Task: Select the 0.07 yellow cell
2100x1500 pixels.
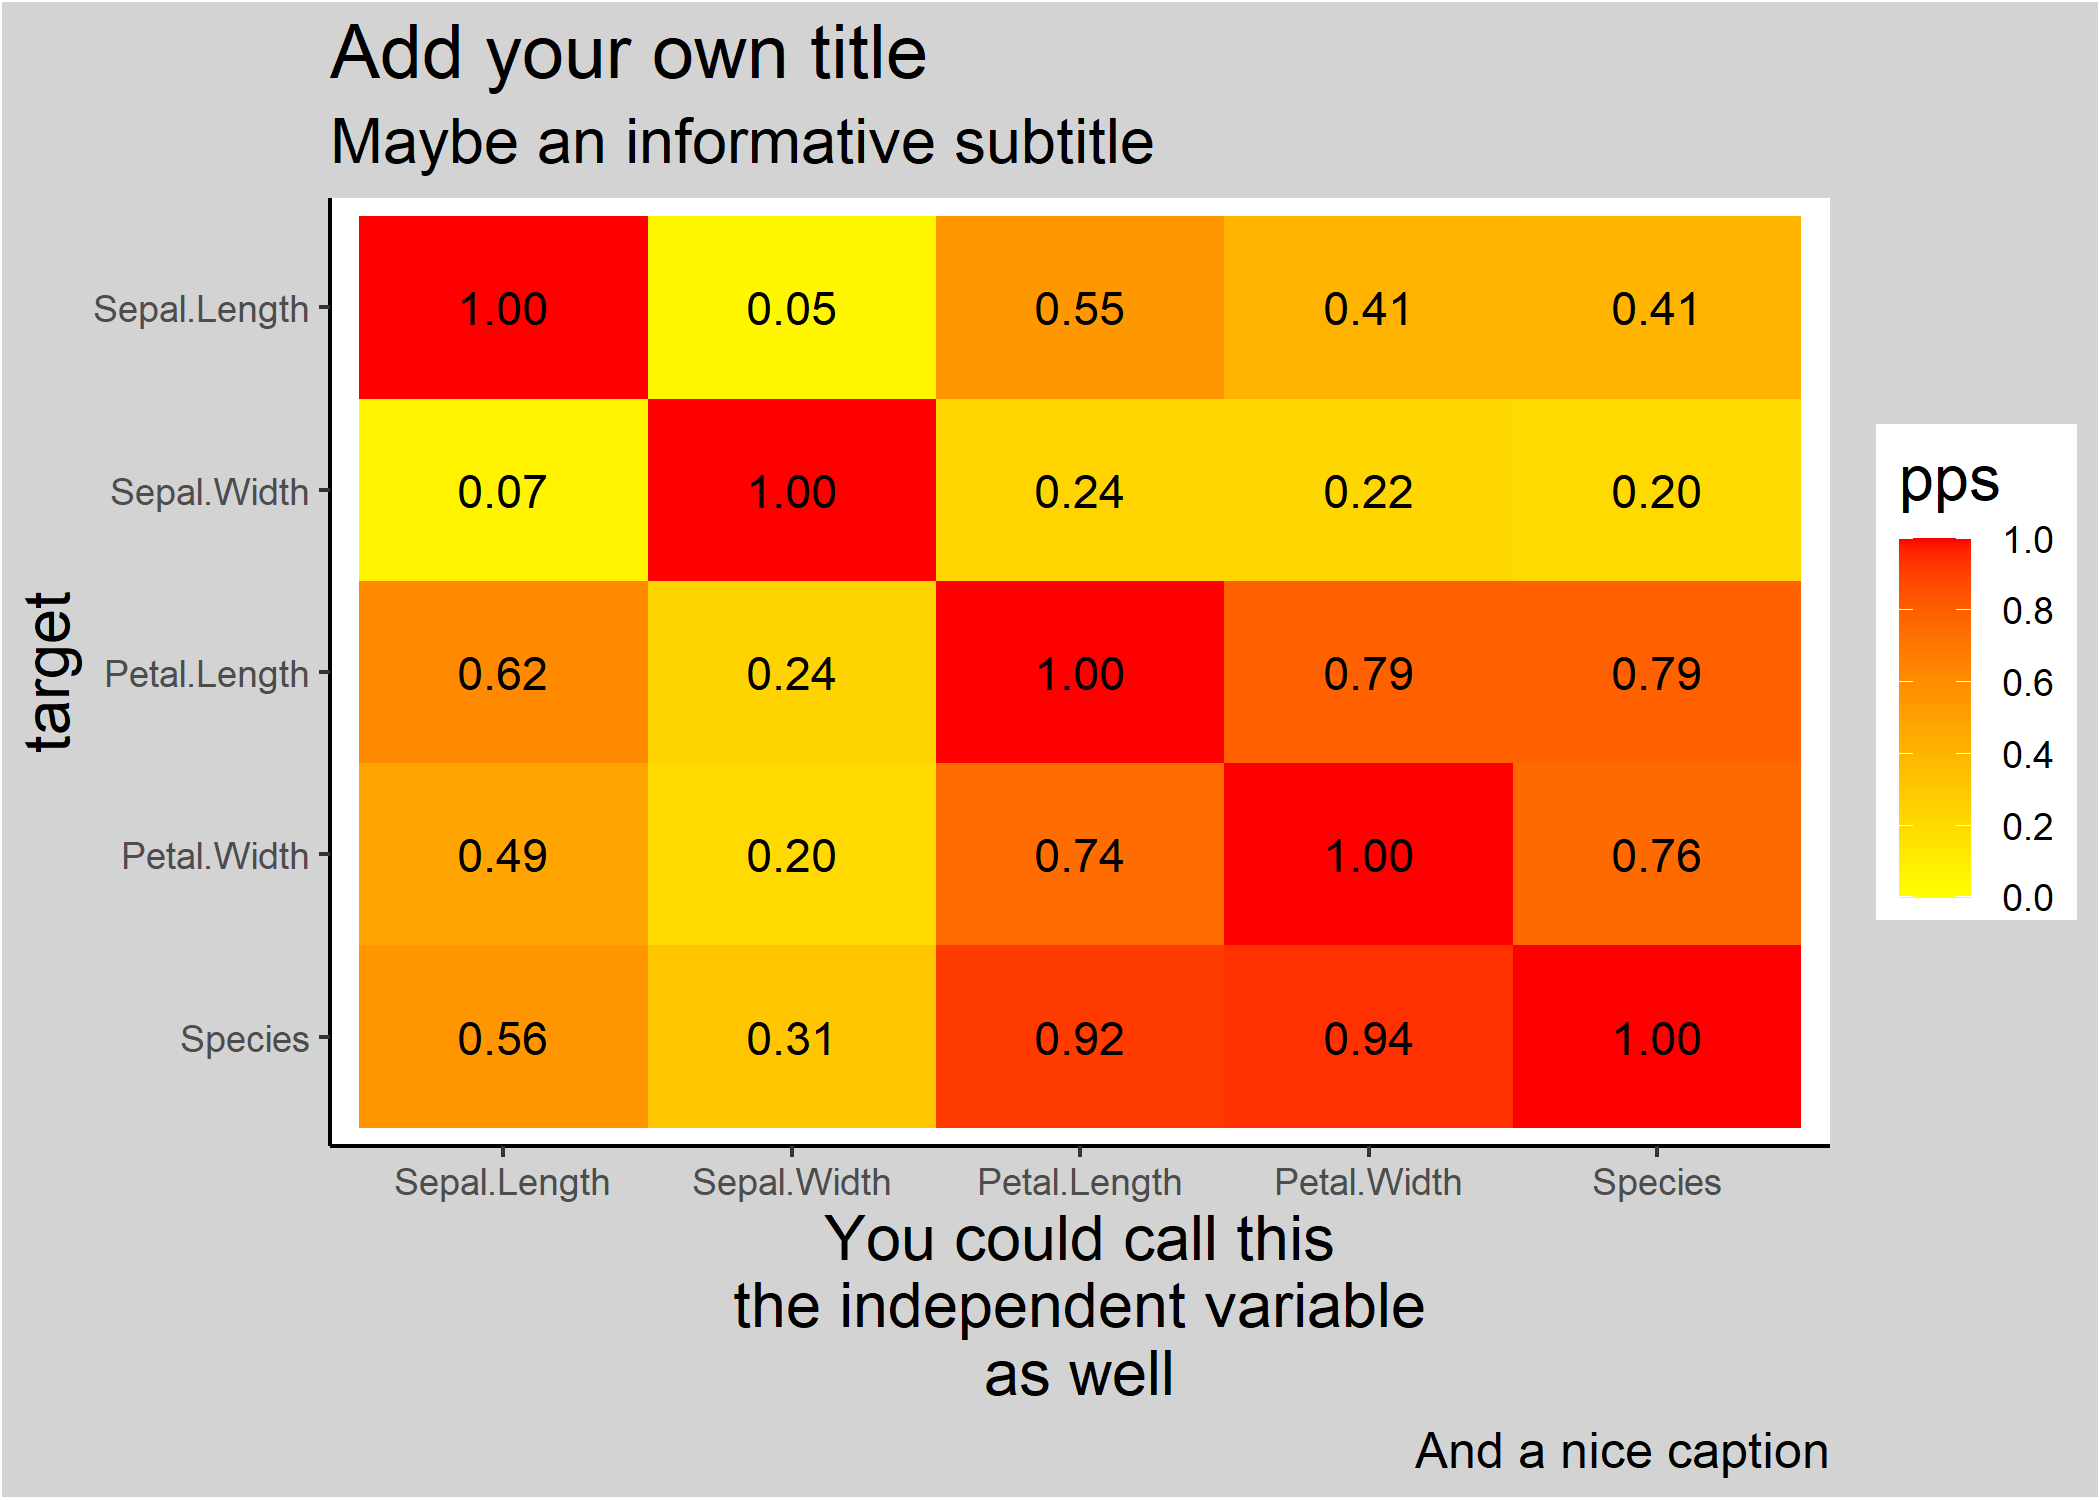Action: tap(503, 490)
